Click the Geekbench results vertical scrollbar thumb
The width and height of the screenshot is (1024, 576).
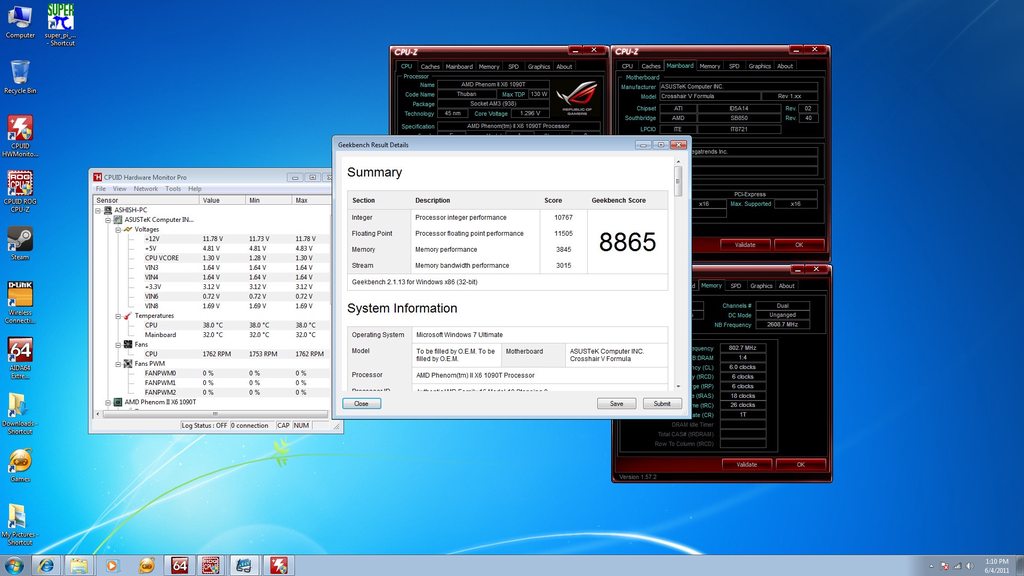point(678,180)
